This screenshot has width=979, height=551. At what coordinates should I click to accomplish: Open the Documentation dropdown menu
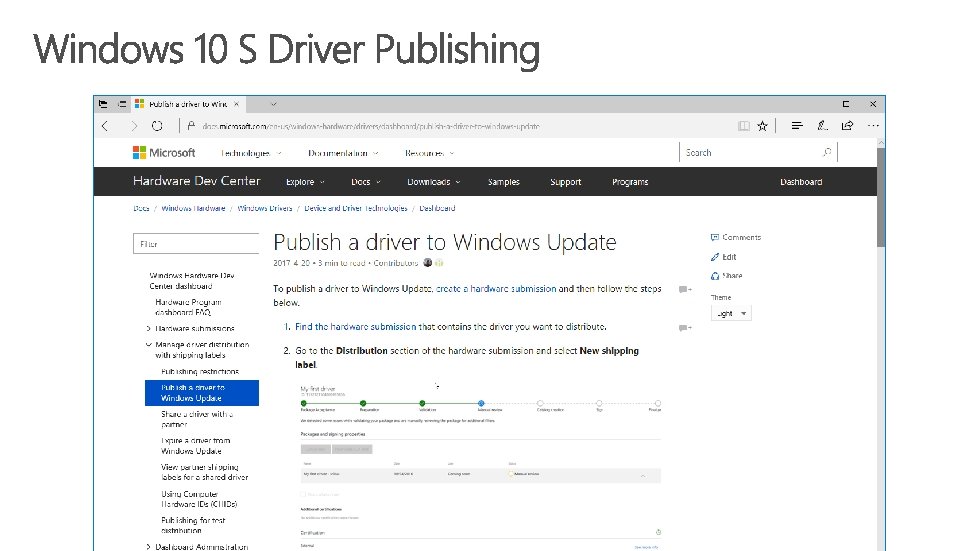click(x=343, y=154)
